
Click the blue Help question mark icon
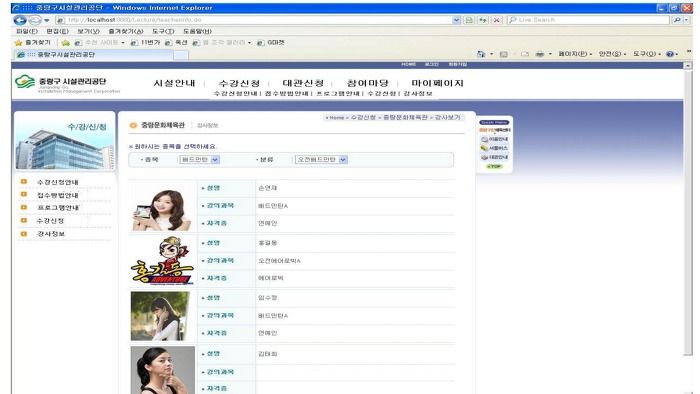(x=670, y=54)
